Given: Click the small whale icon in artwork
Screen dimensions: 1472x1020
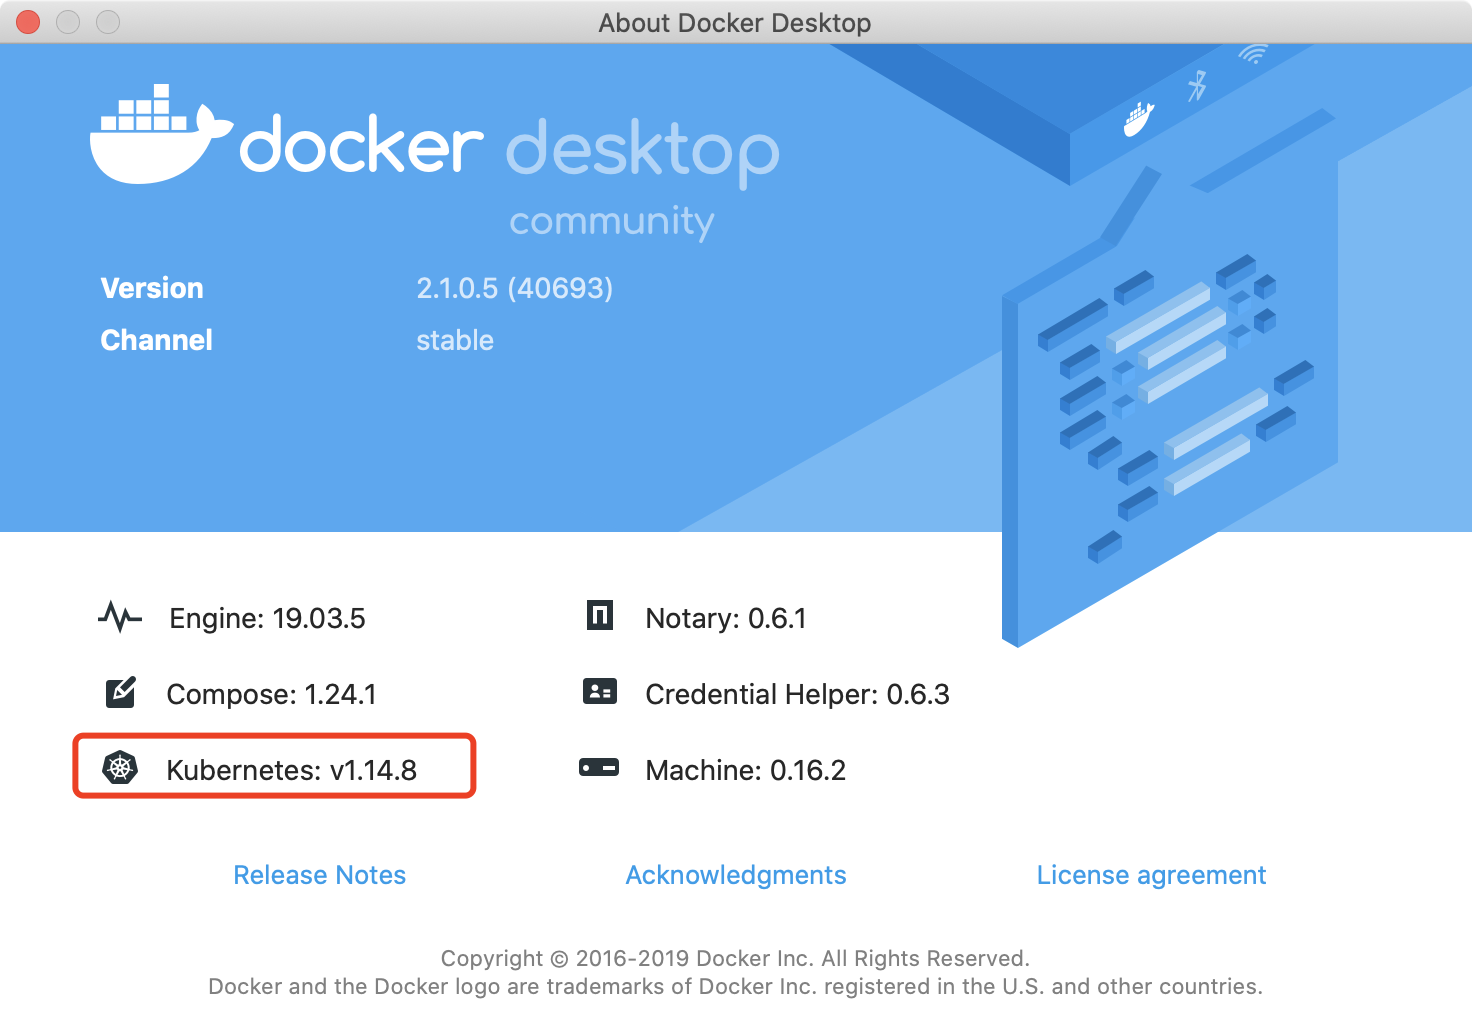Looking at the screenshot, I should [x=1138, y=119].
